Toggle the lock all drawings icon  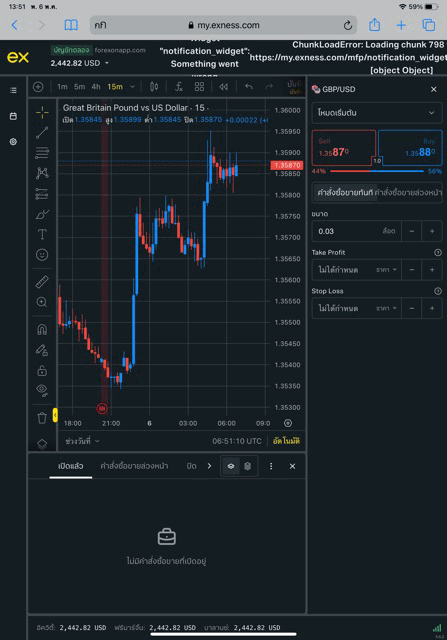click(42, 370)
